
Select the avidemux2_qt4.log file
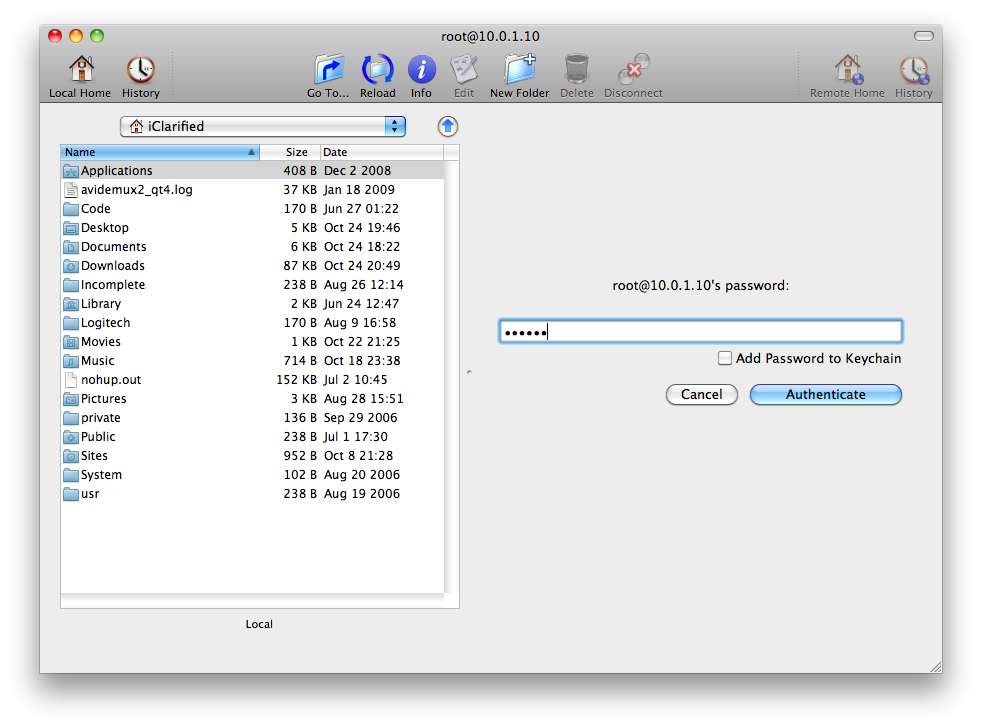[x=136, y=190]
